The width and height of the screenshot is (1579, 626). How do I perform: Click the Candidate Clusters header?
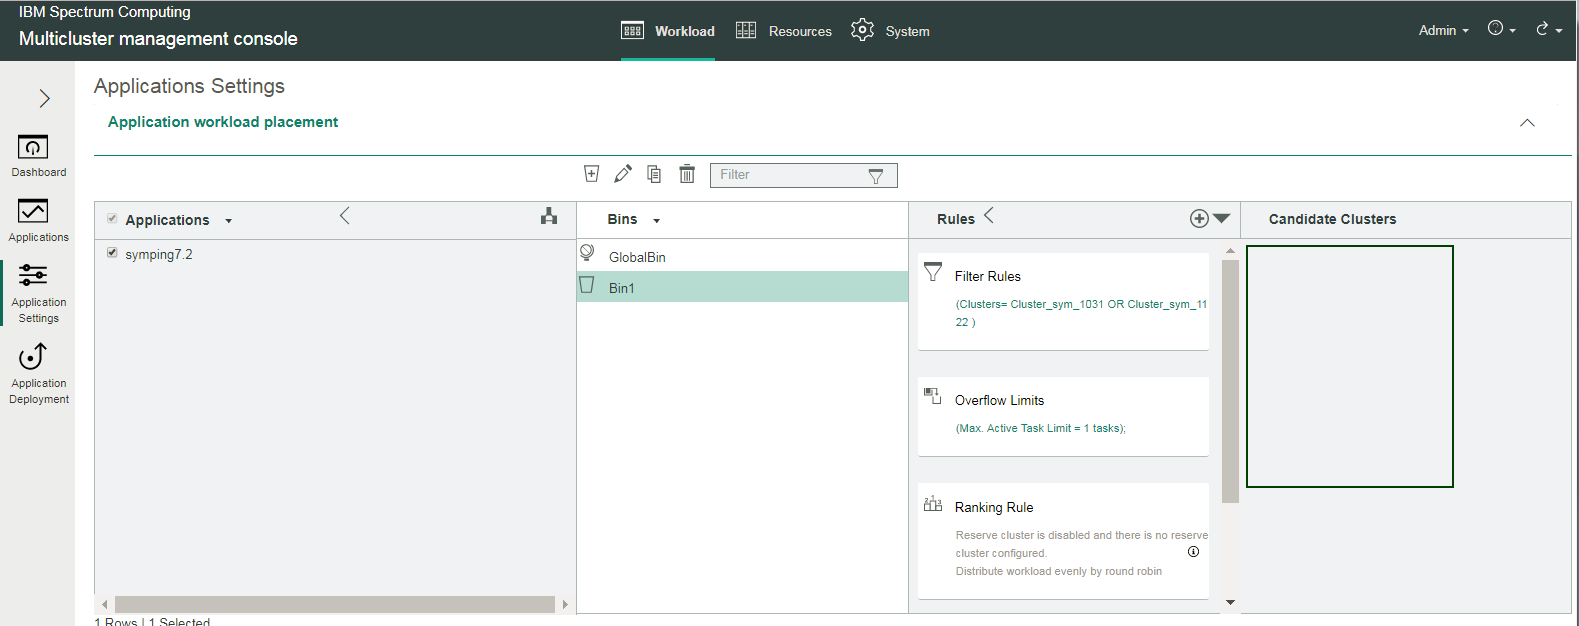(x=1332, y=219)
